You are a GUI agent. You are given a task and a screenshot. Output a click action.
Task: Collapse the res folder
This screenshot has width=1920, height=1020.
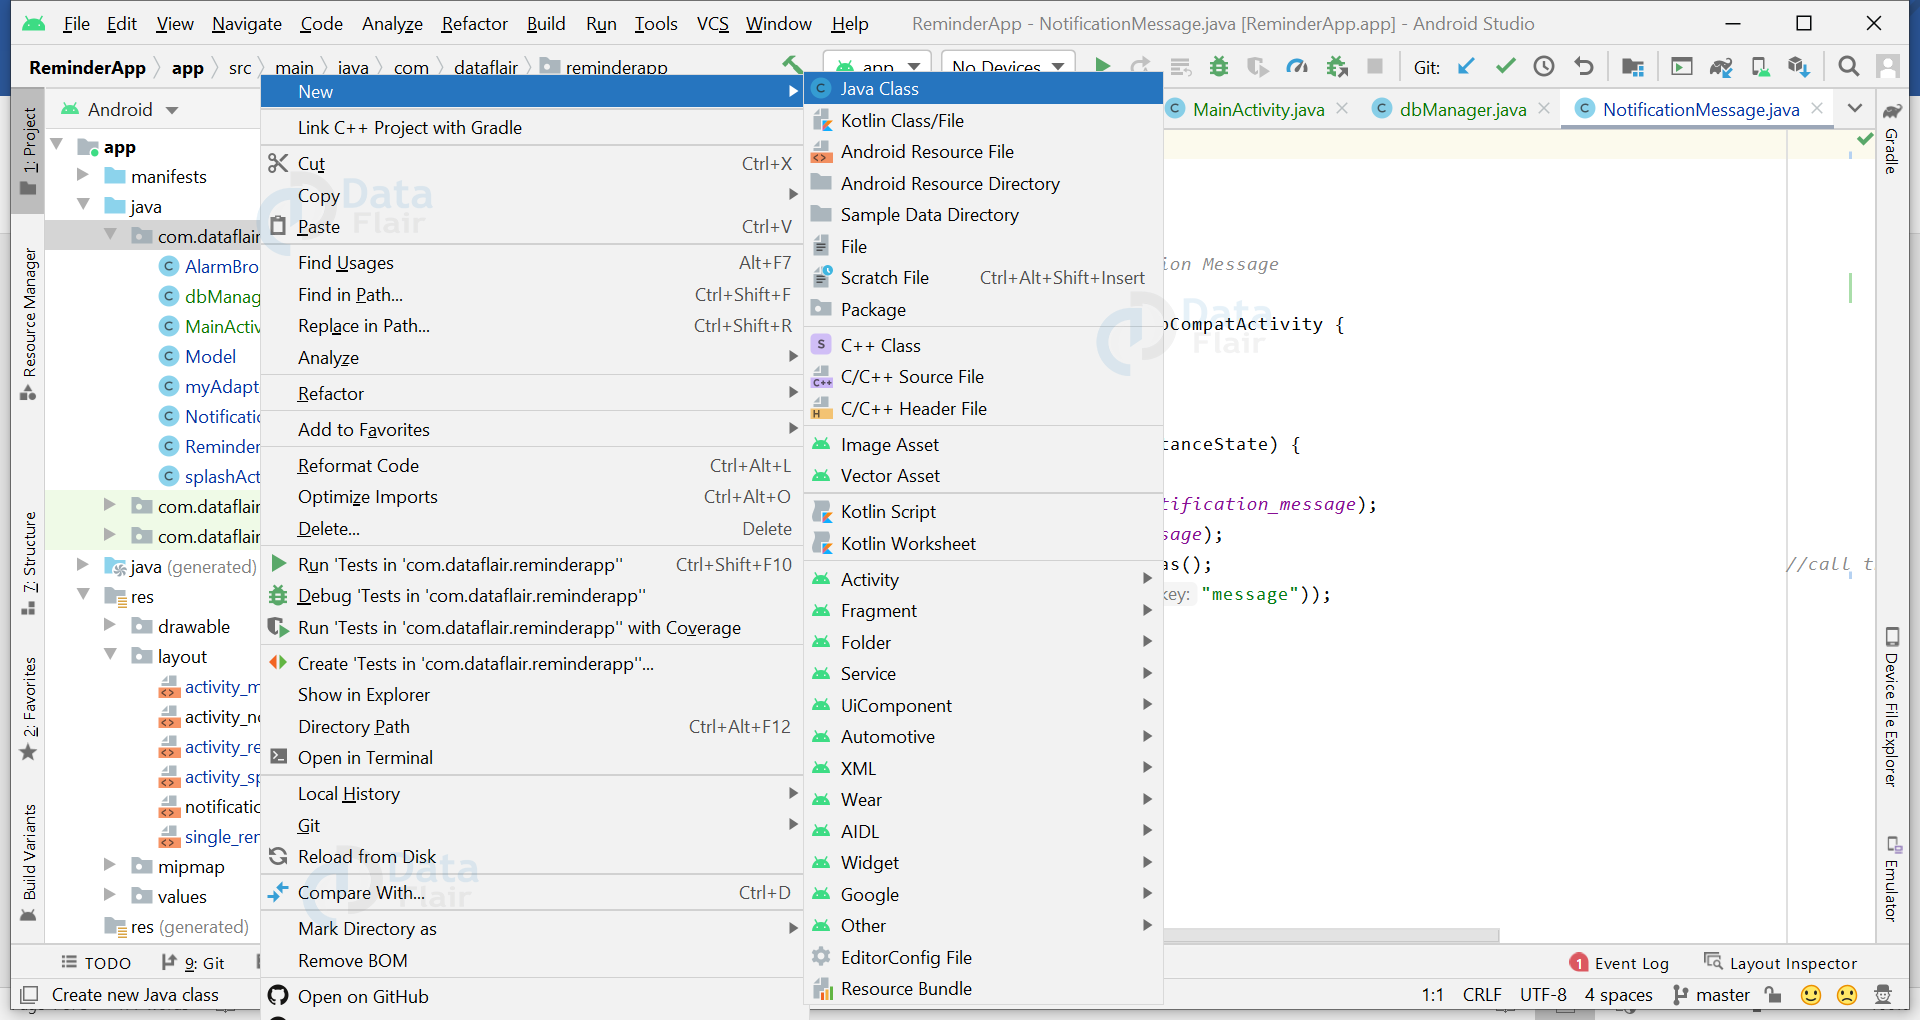(83, 595)
